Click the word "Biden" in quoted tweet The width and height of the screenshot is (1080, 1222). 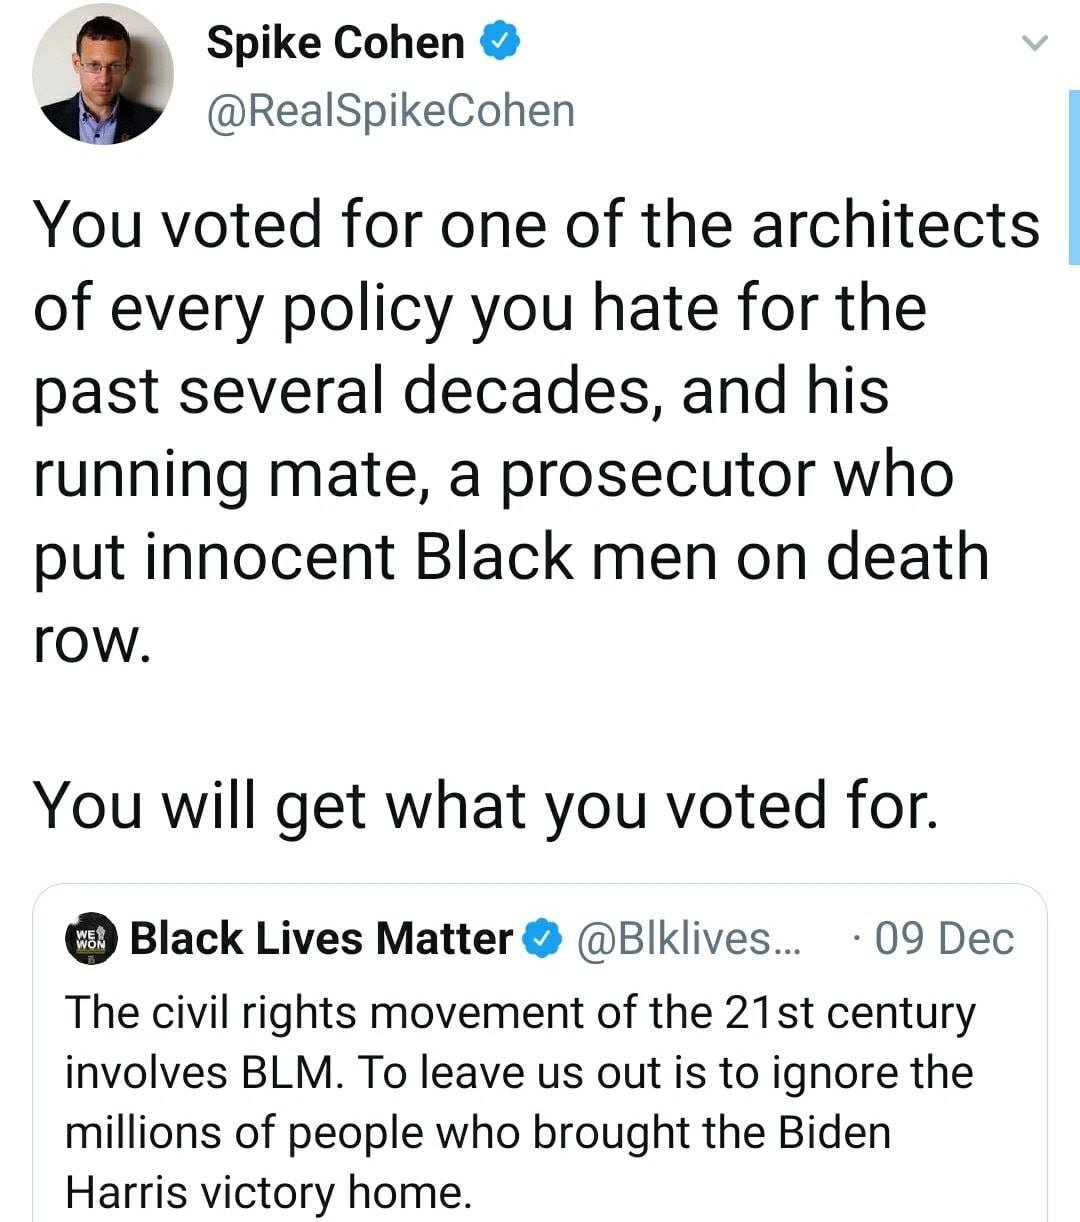tap(834, 1133)
